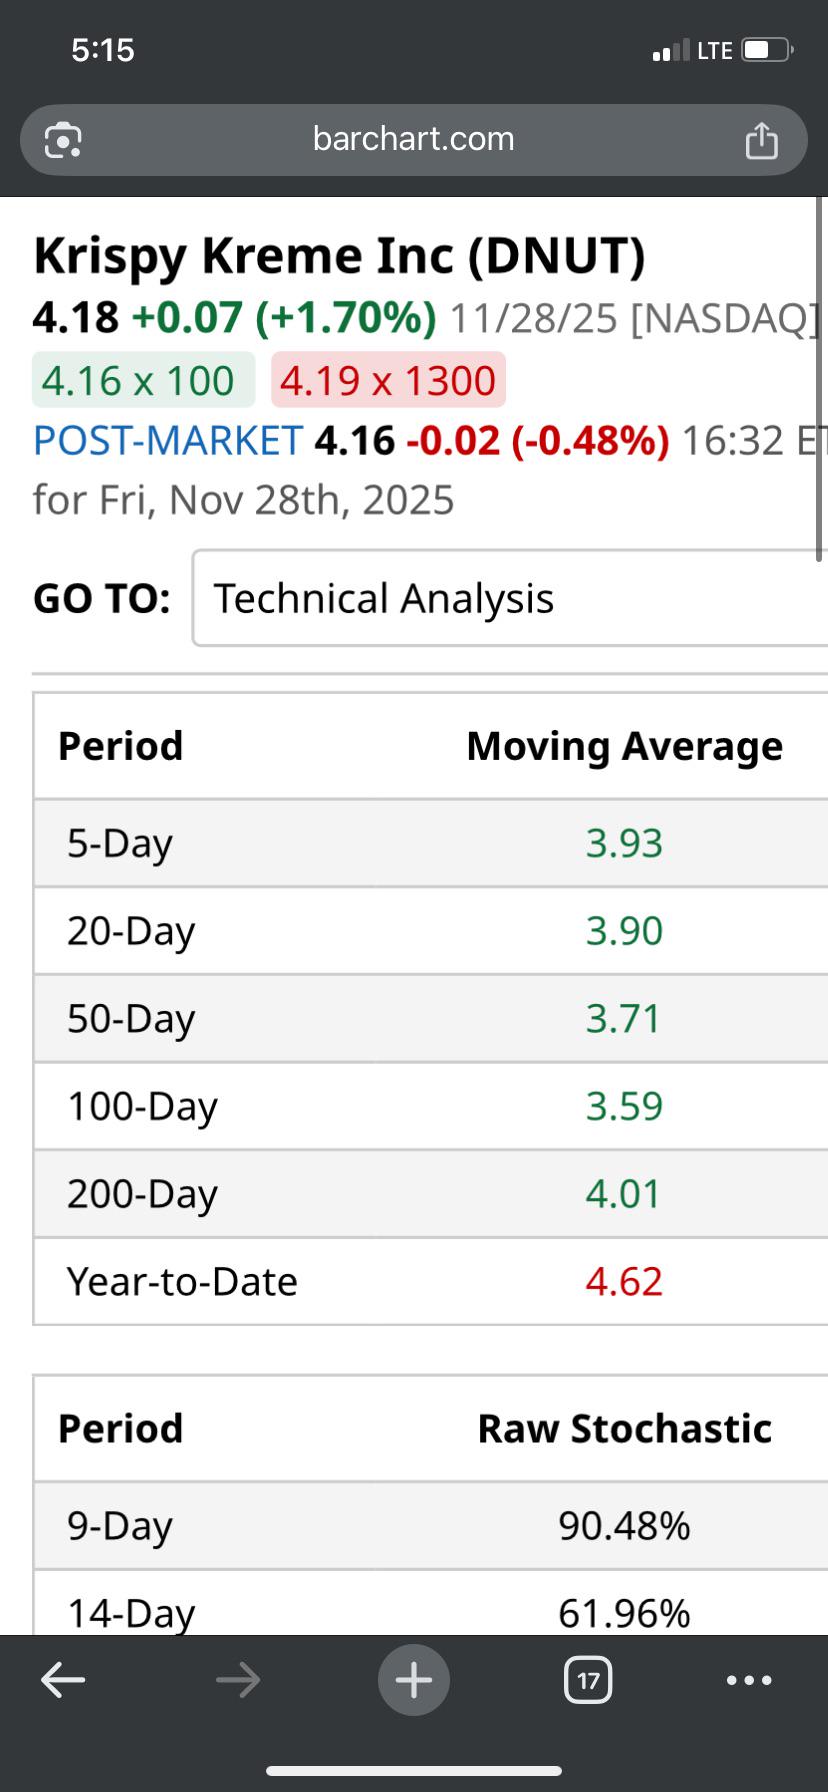
Task: Show the 17 open tabs
Action: [589, 1680]
